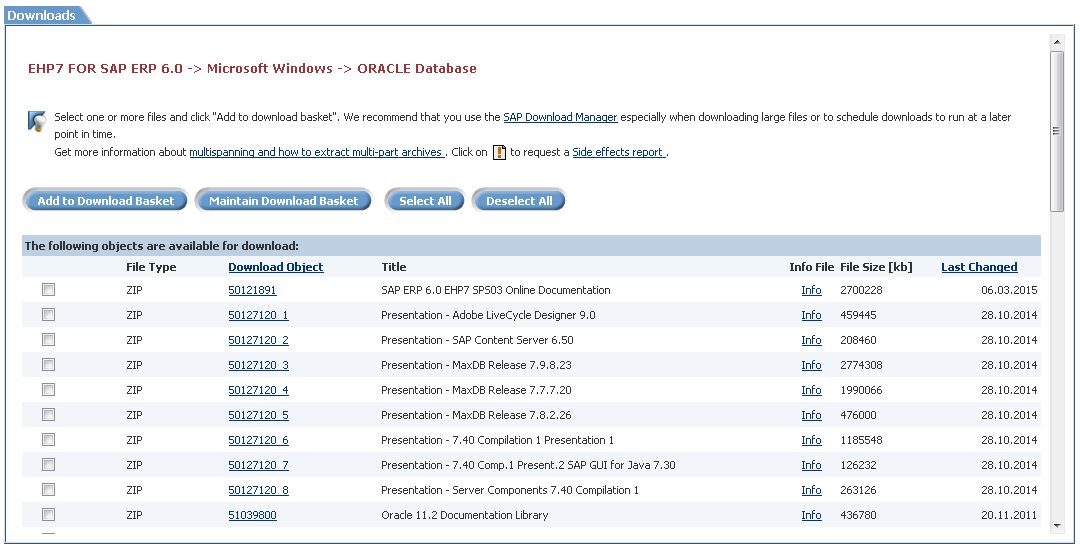Click title Oracle 11.2 Documentation Library
Screen dimensions: 1080x547
[x=465, y=515]
